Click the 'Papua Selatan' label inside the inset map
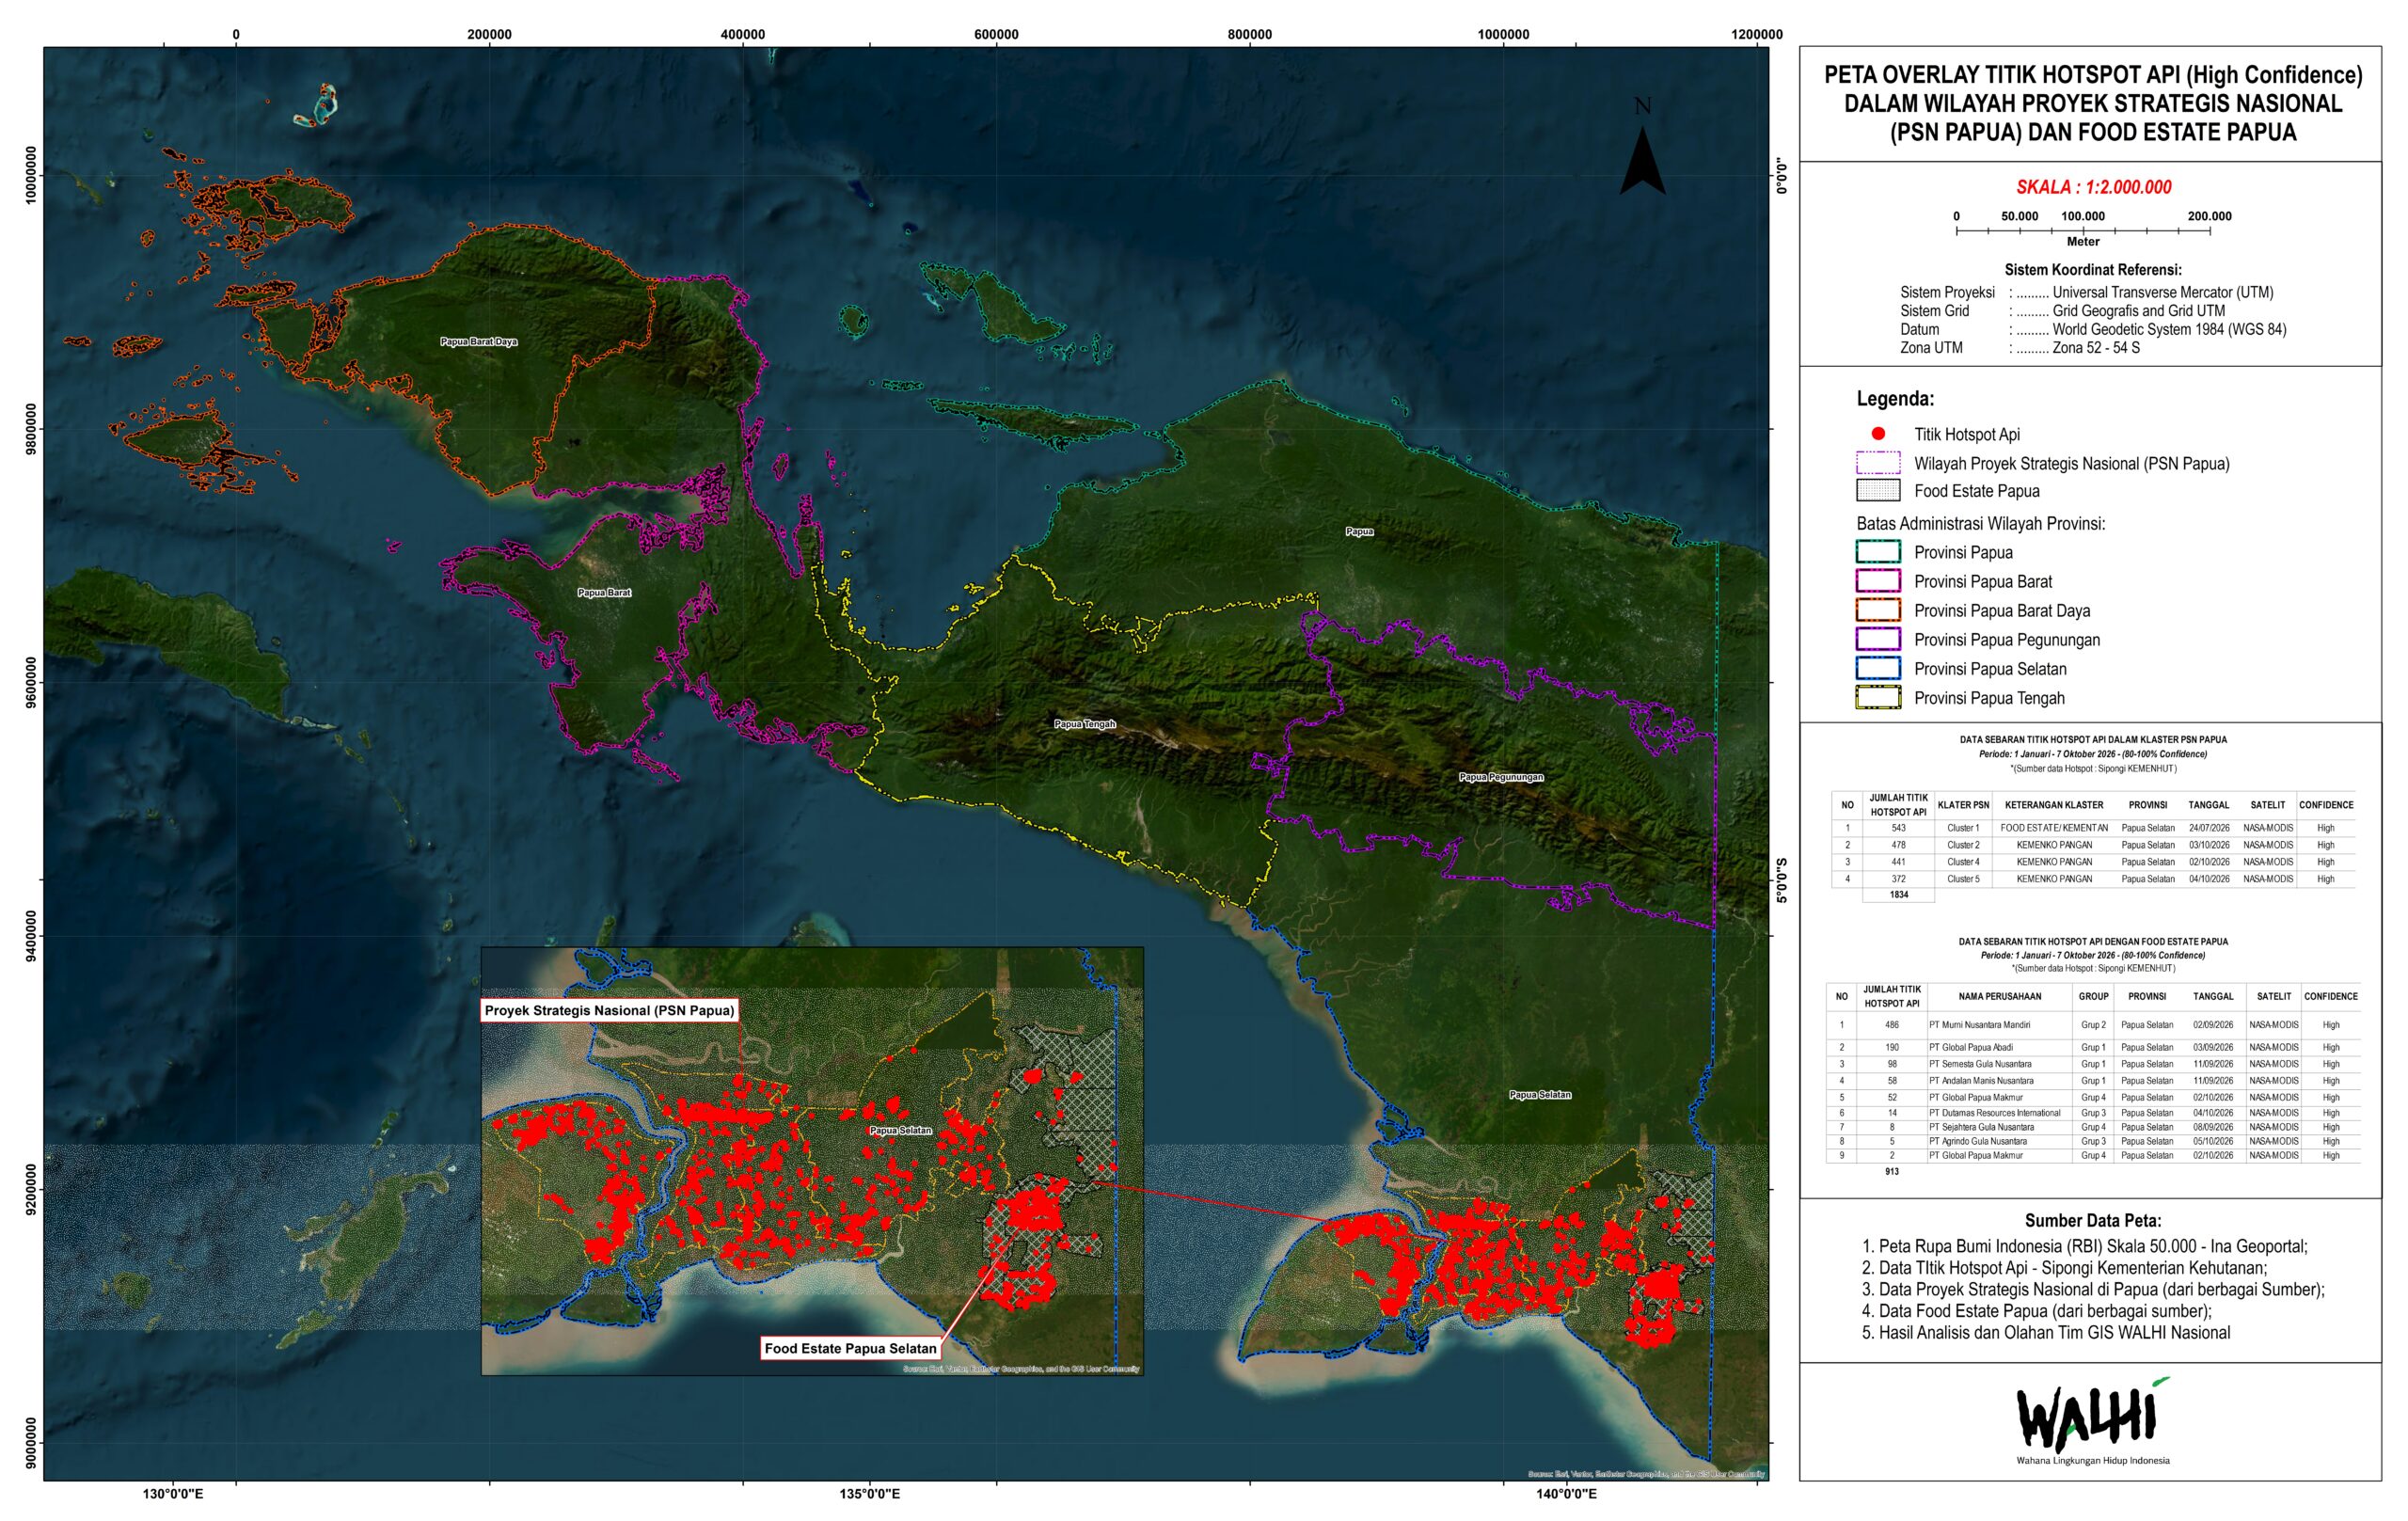Screen dimensions: 2408x1521 (x=900, y=1130)
